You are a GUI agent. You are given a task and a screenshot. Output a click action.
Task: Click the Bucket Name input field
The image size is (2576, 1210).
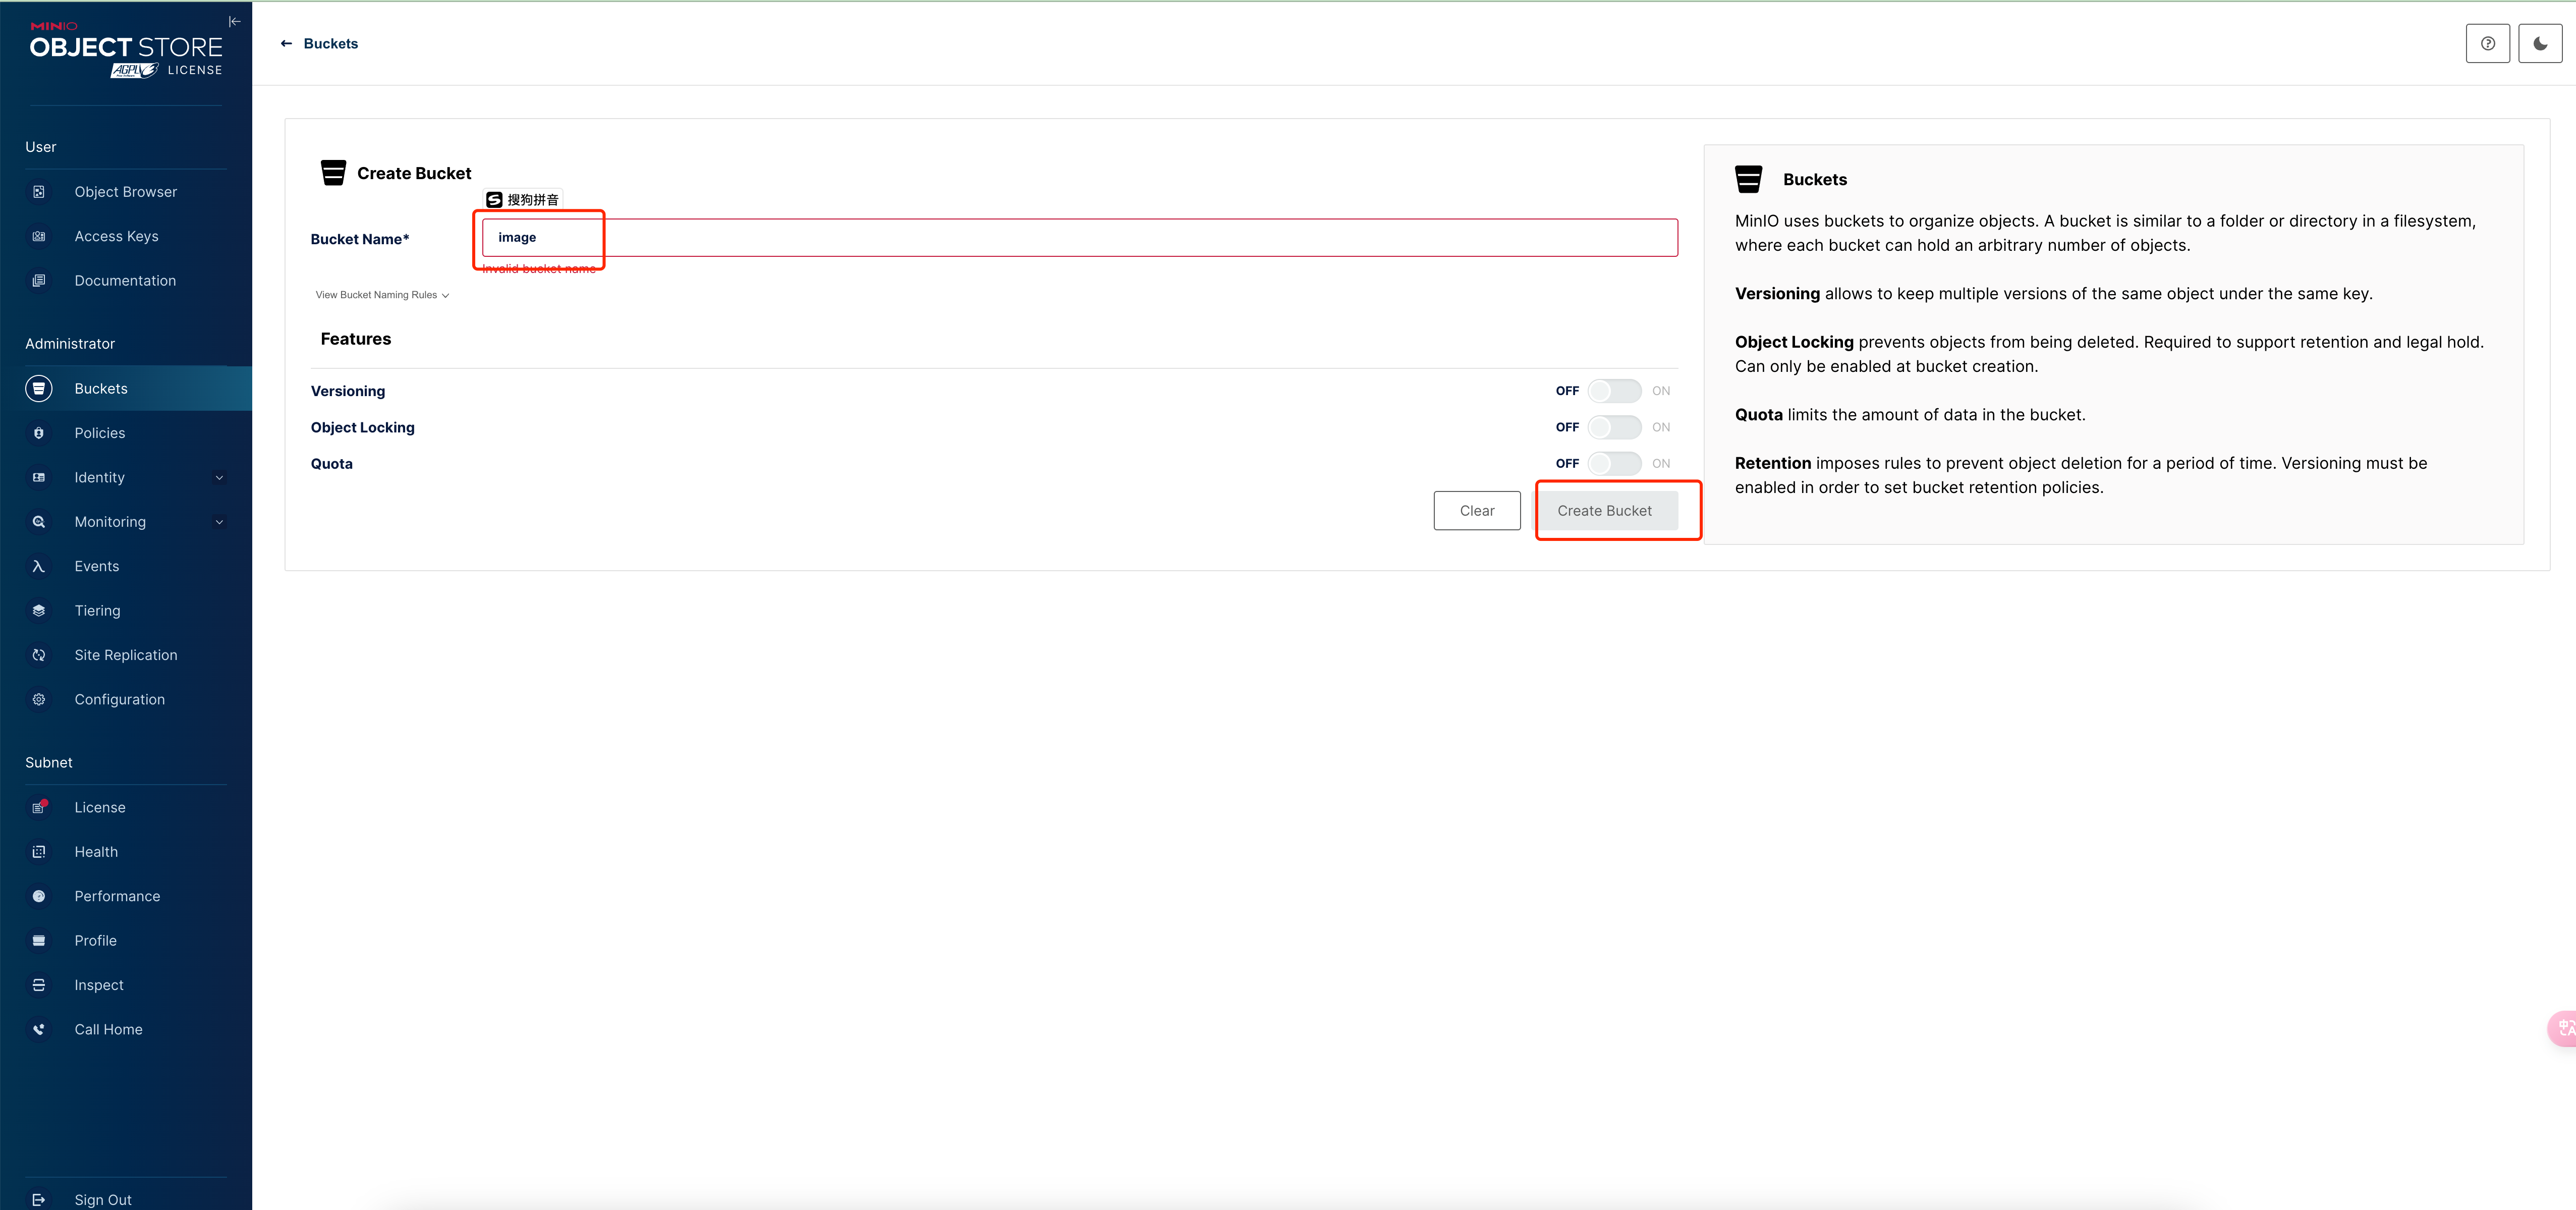[x=1080, y=237]
